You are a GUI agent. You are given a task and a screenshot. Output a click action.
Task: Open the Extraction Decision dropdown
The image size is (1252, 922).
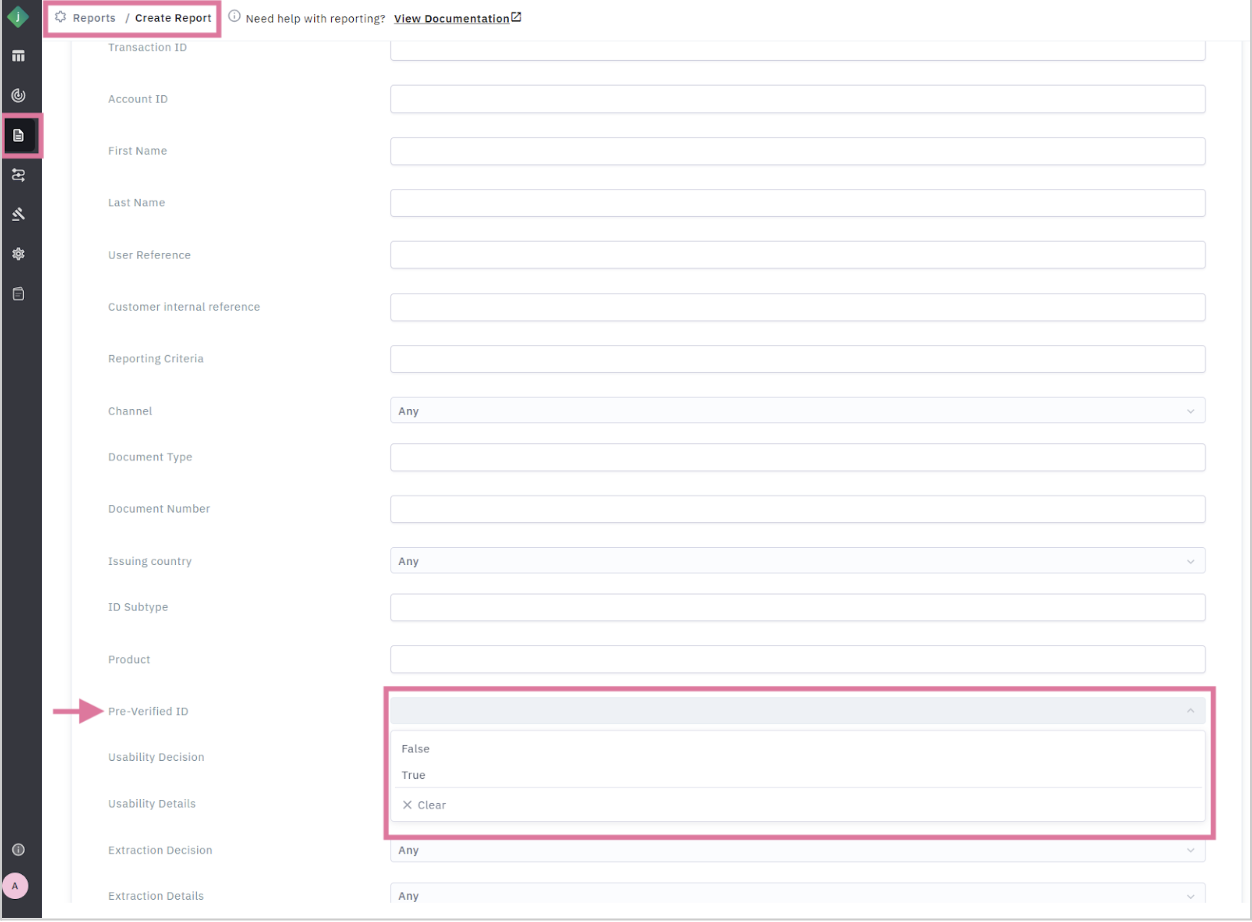[797, 850]
